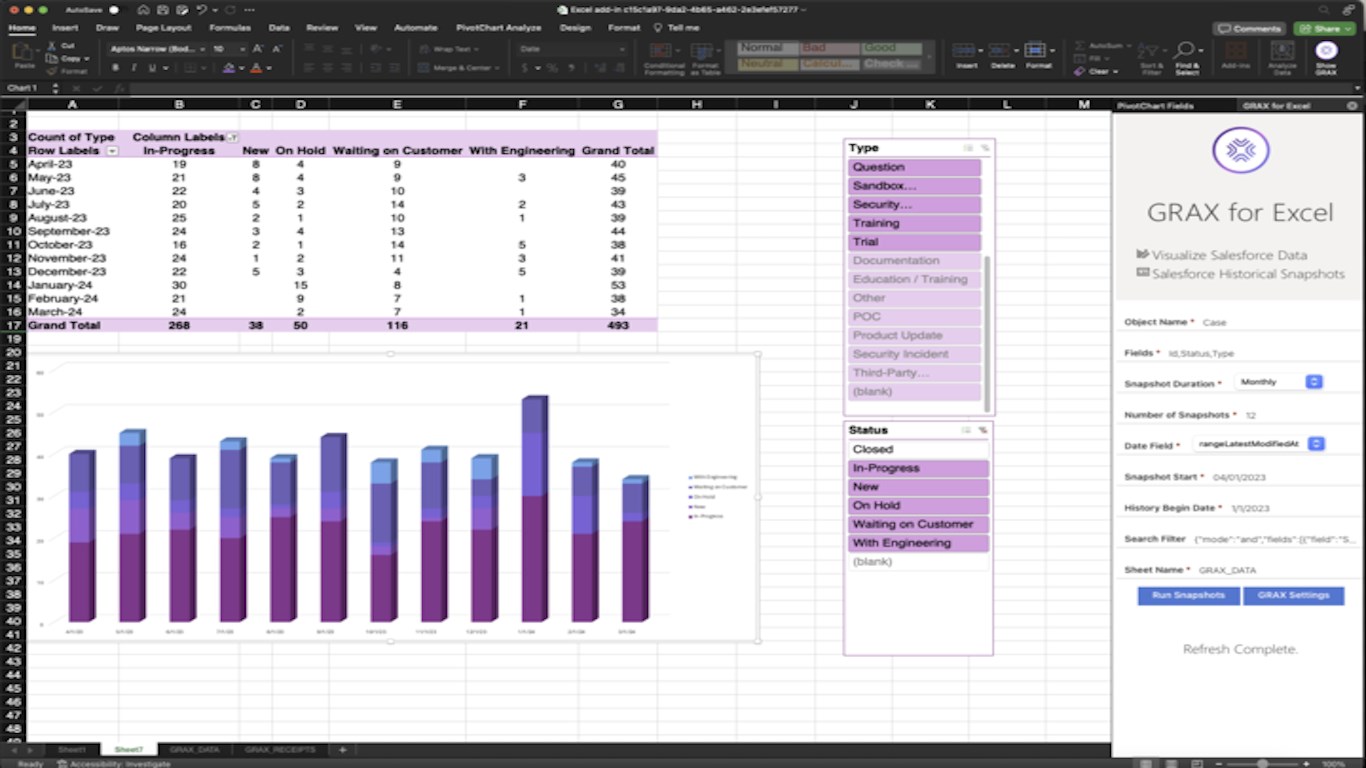Click the Cut scissors icon
Image resolution: width=1366 pixels, height=768 pixels.
(x=50, y=46)
